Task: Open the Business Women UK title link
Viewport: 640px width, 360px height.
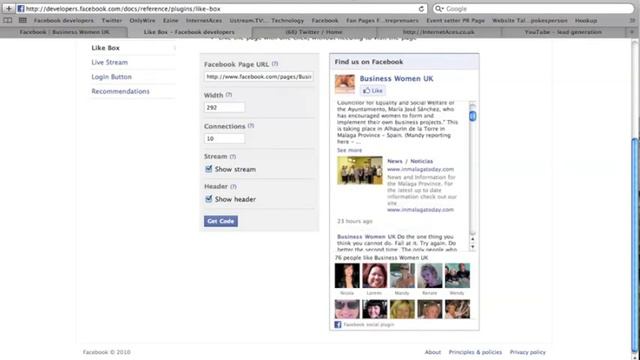Action: click(396, 78)
